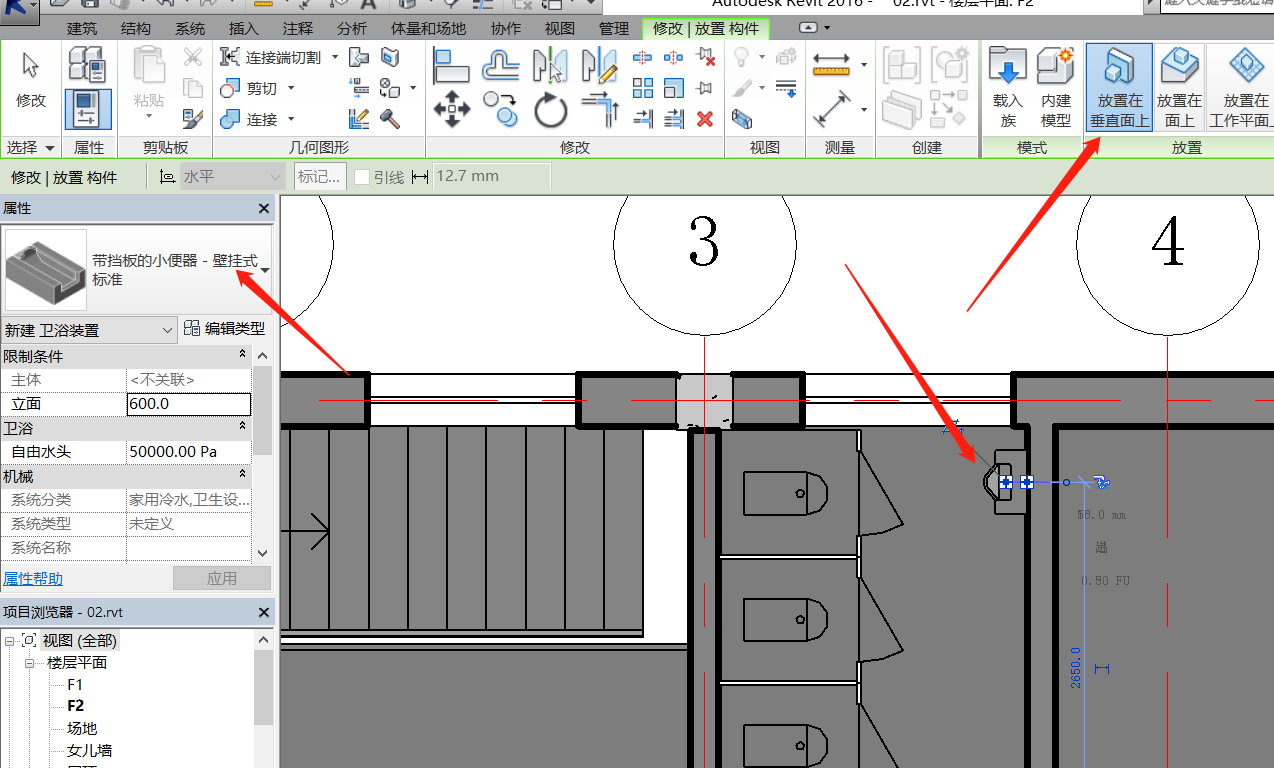Click the Model In-Place (内建模型) icon

pos(1056,87)
